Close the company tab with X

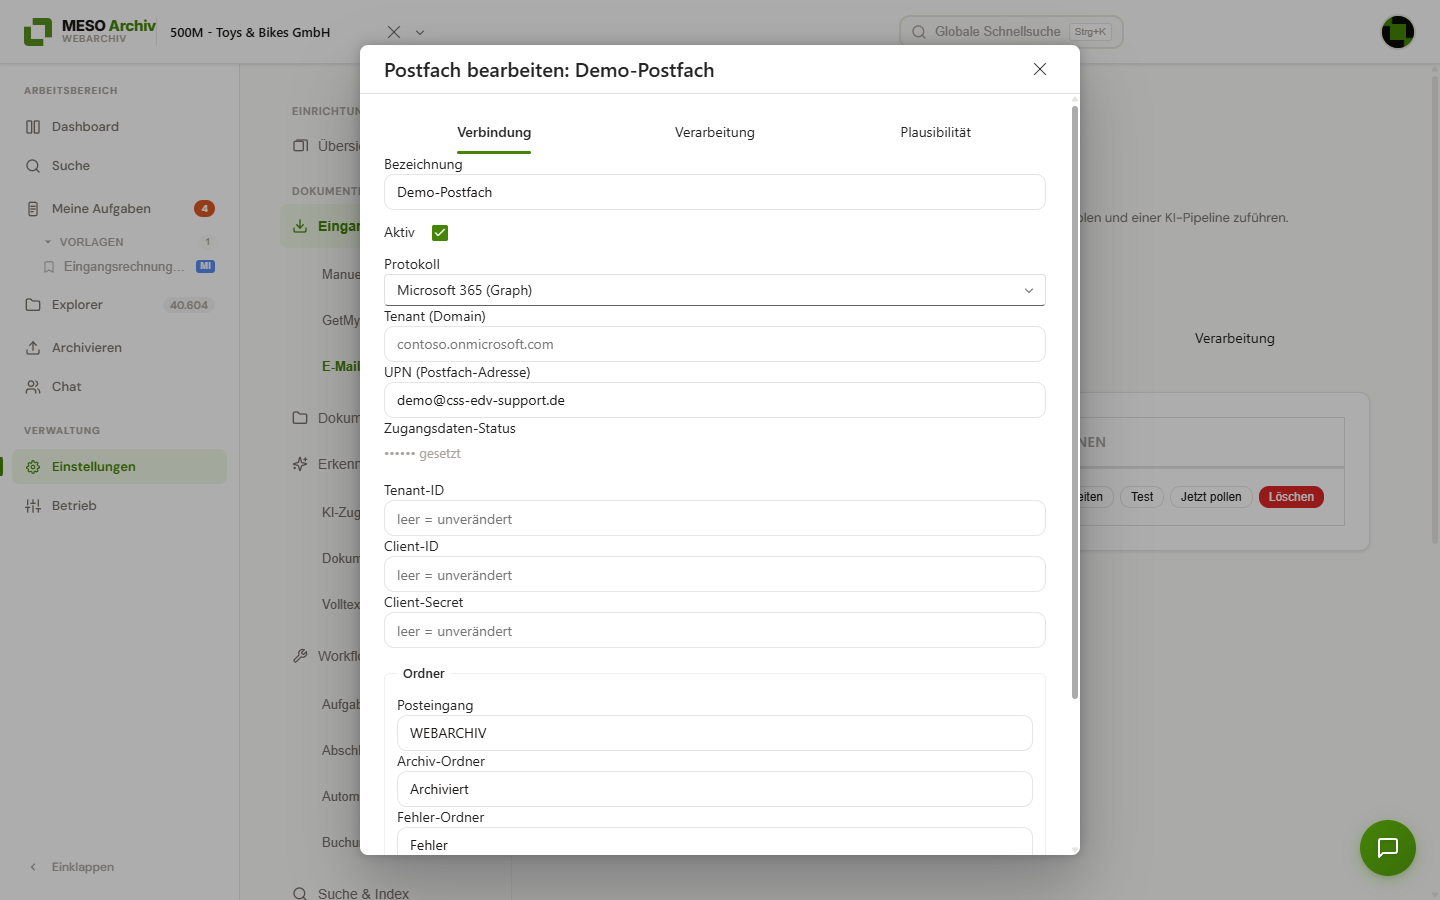click(394, 32)
